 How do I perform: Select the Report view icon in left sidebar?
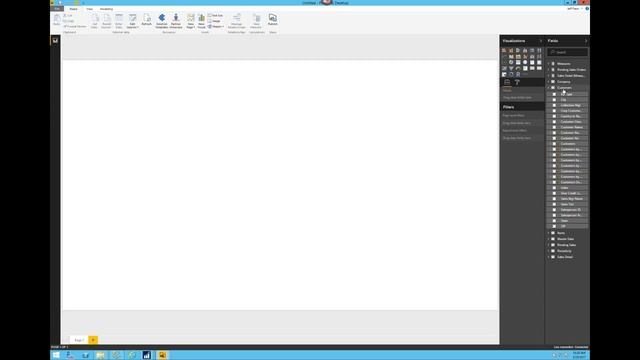click(55, 40)
